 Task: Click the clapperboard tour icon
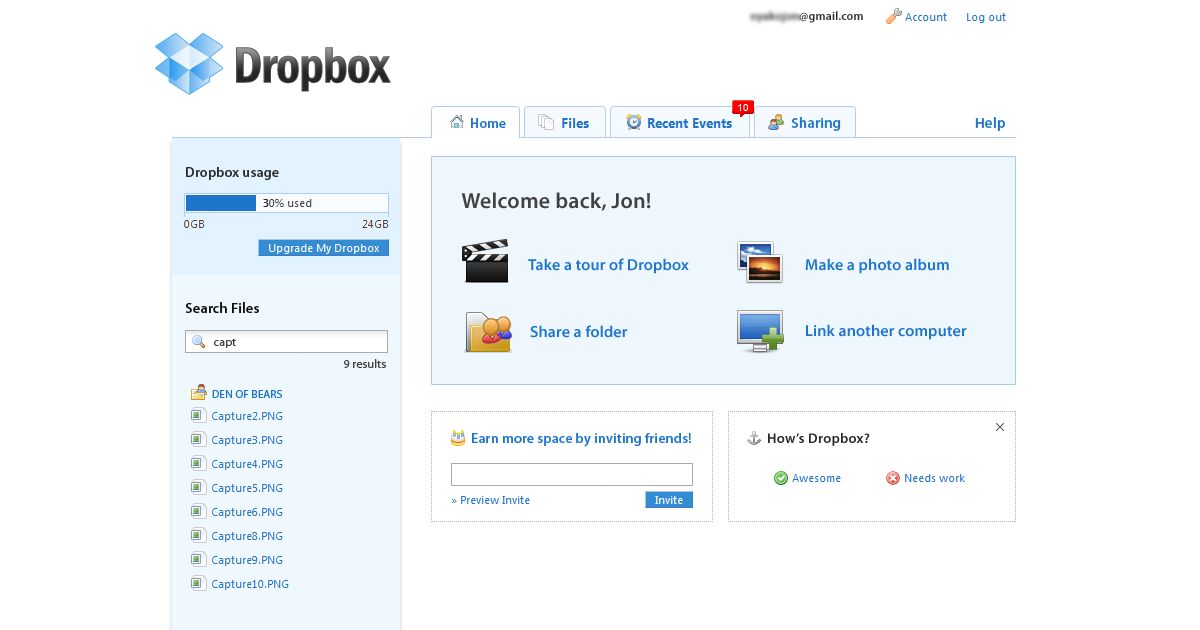485,262
